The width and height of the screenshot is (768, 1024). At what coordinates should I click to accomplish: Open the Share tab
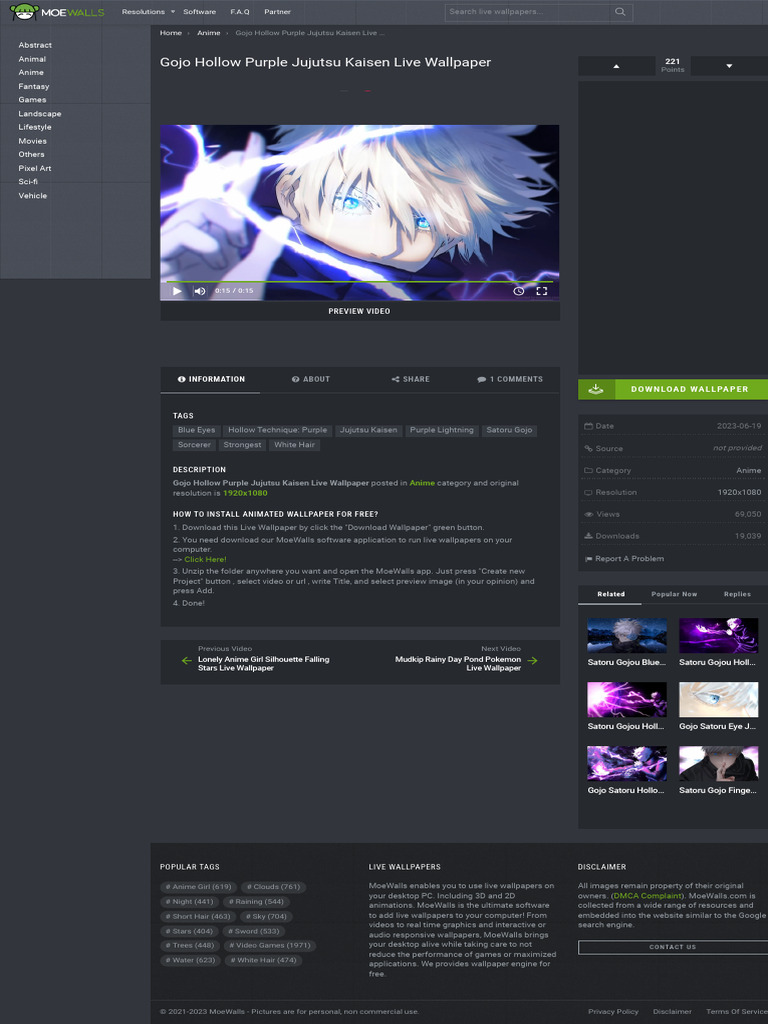pyautogui.click(x=411, y=379)
